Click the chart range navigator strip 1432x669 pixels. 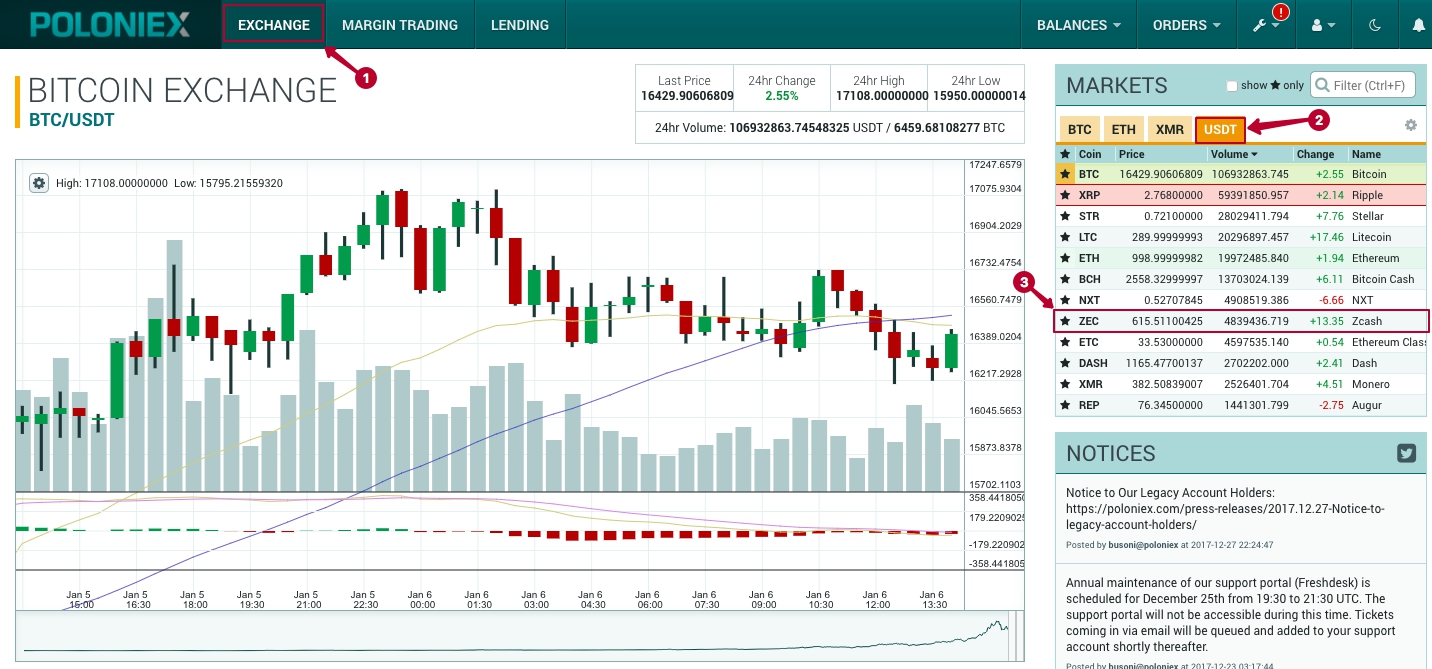[520, 638]
